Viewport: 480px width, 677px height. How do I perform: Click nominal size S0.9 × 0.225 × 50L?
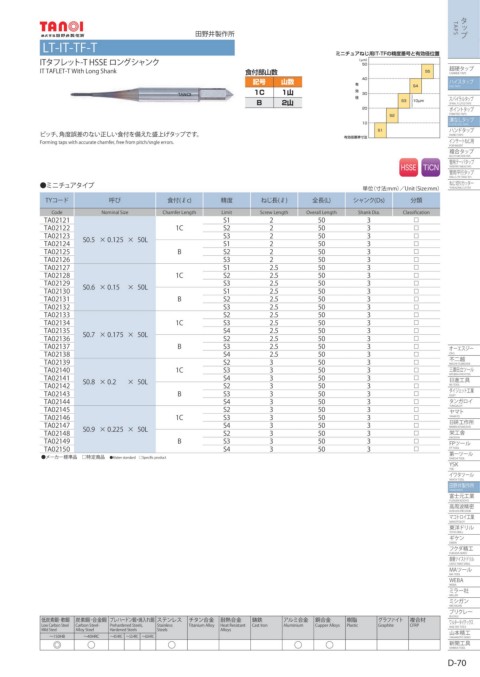pyautogui.click(x=115, y=430)
